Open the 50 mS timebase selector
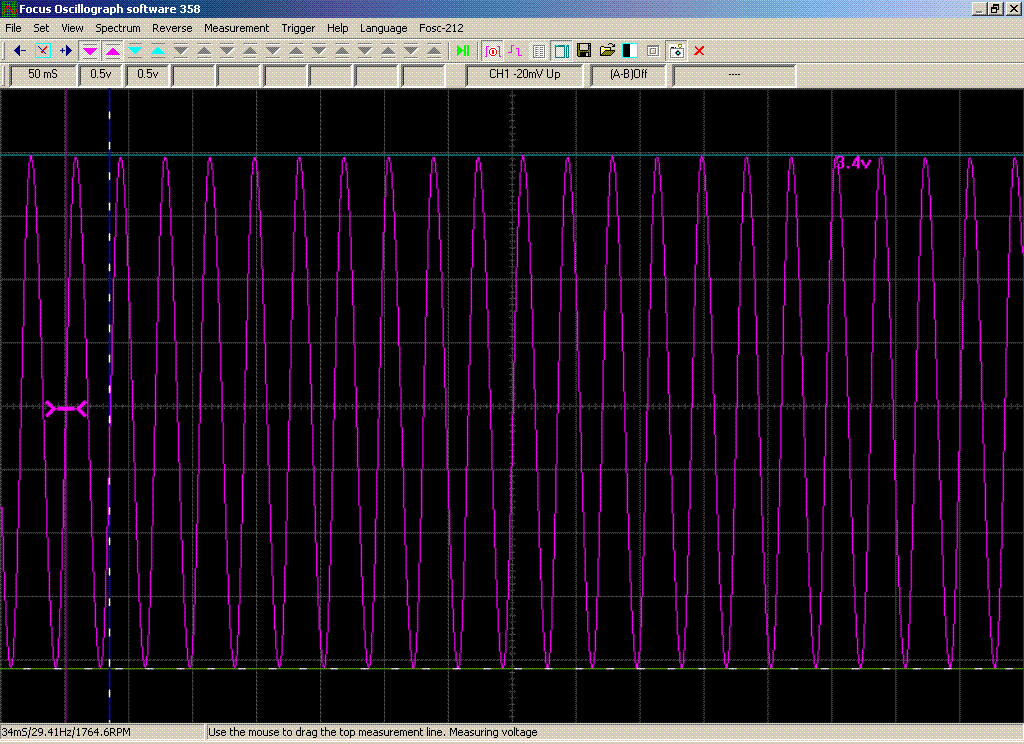1024x744 pixels. tap(43, 74)
